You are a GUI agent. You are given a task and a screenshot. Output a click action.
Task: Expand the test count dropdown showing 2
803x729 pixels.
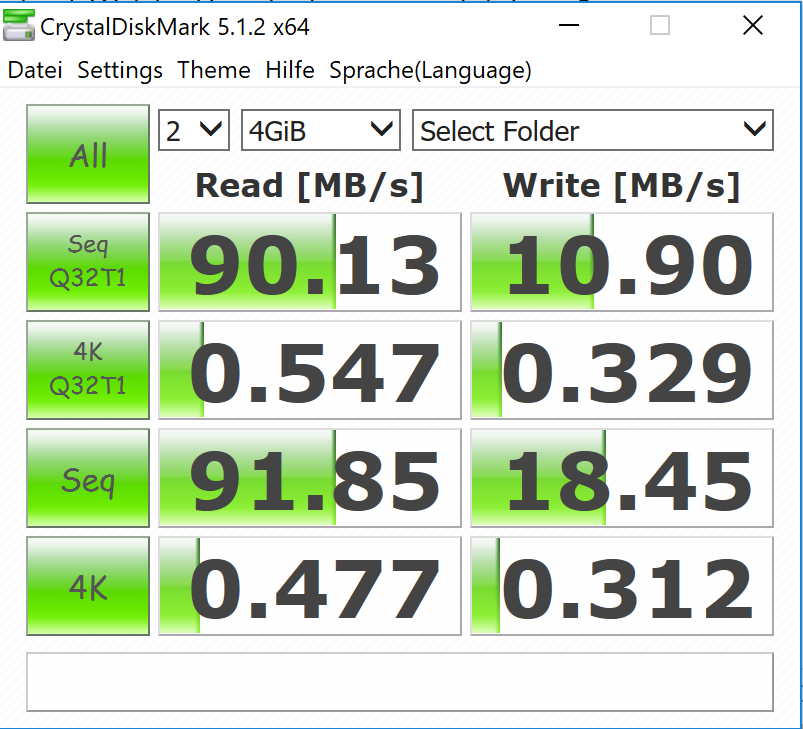pos(194,130)
